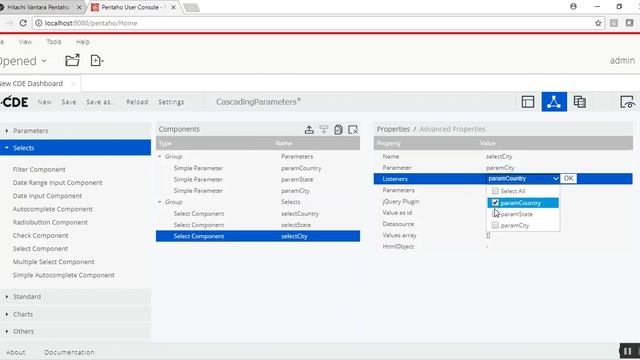Open the About link
The height and width of the screenshot is (360, 640).
pyautogui.click(x=16, y=352)
